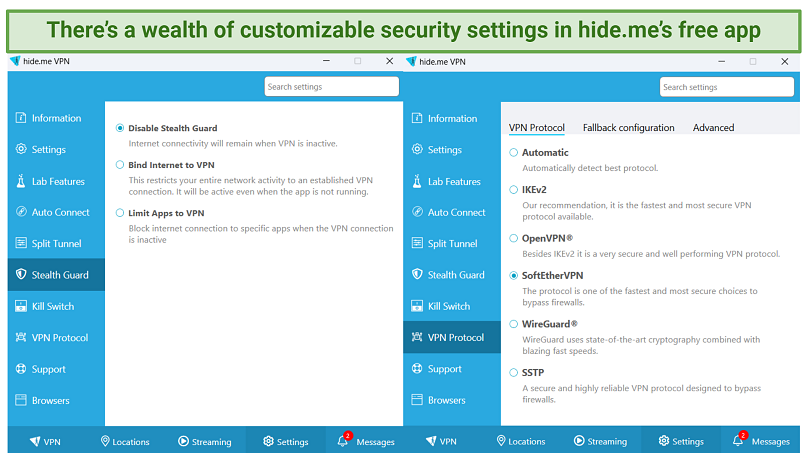Screen dimensions: 806x453
Task: Click Kill Switch label in left window
Action: point(53,306)
